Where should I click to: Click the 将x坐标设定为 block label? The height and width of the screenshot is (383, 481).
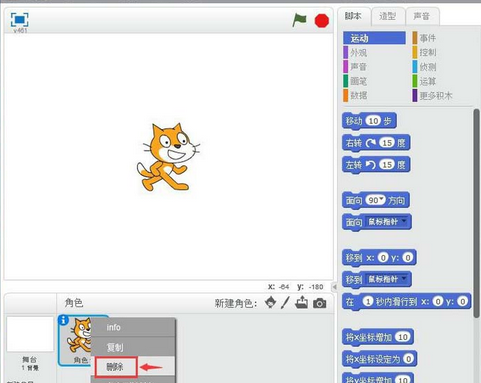click(373, 359)
